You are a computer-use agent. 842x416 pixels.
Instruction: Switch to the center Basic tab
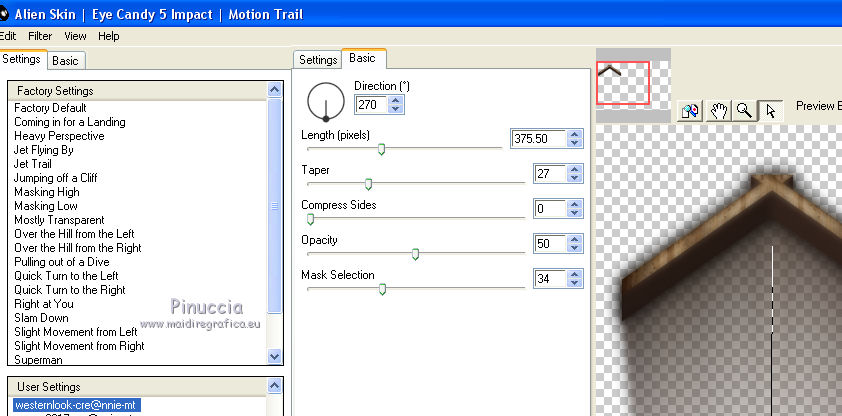pos(362,58)
